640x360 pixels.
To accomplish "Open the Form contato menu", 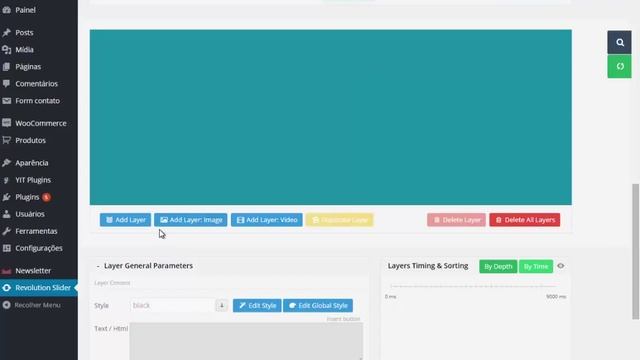I will pos(39,101).
